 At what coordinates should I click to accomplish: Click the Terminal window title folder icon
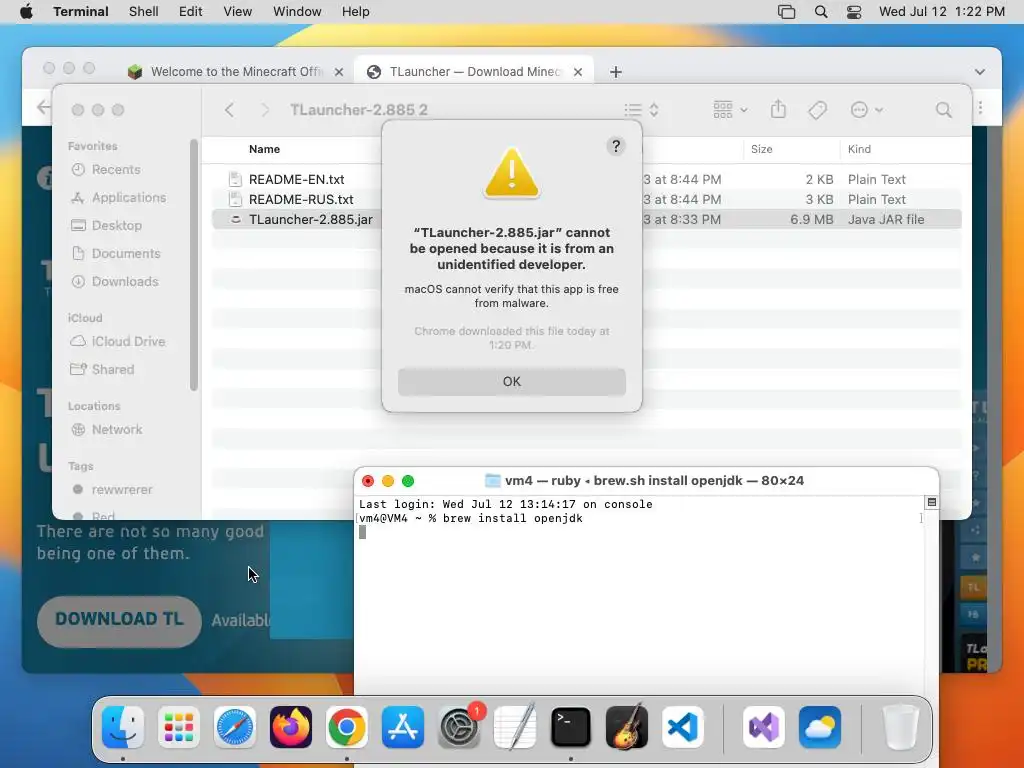coord(492,481)
